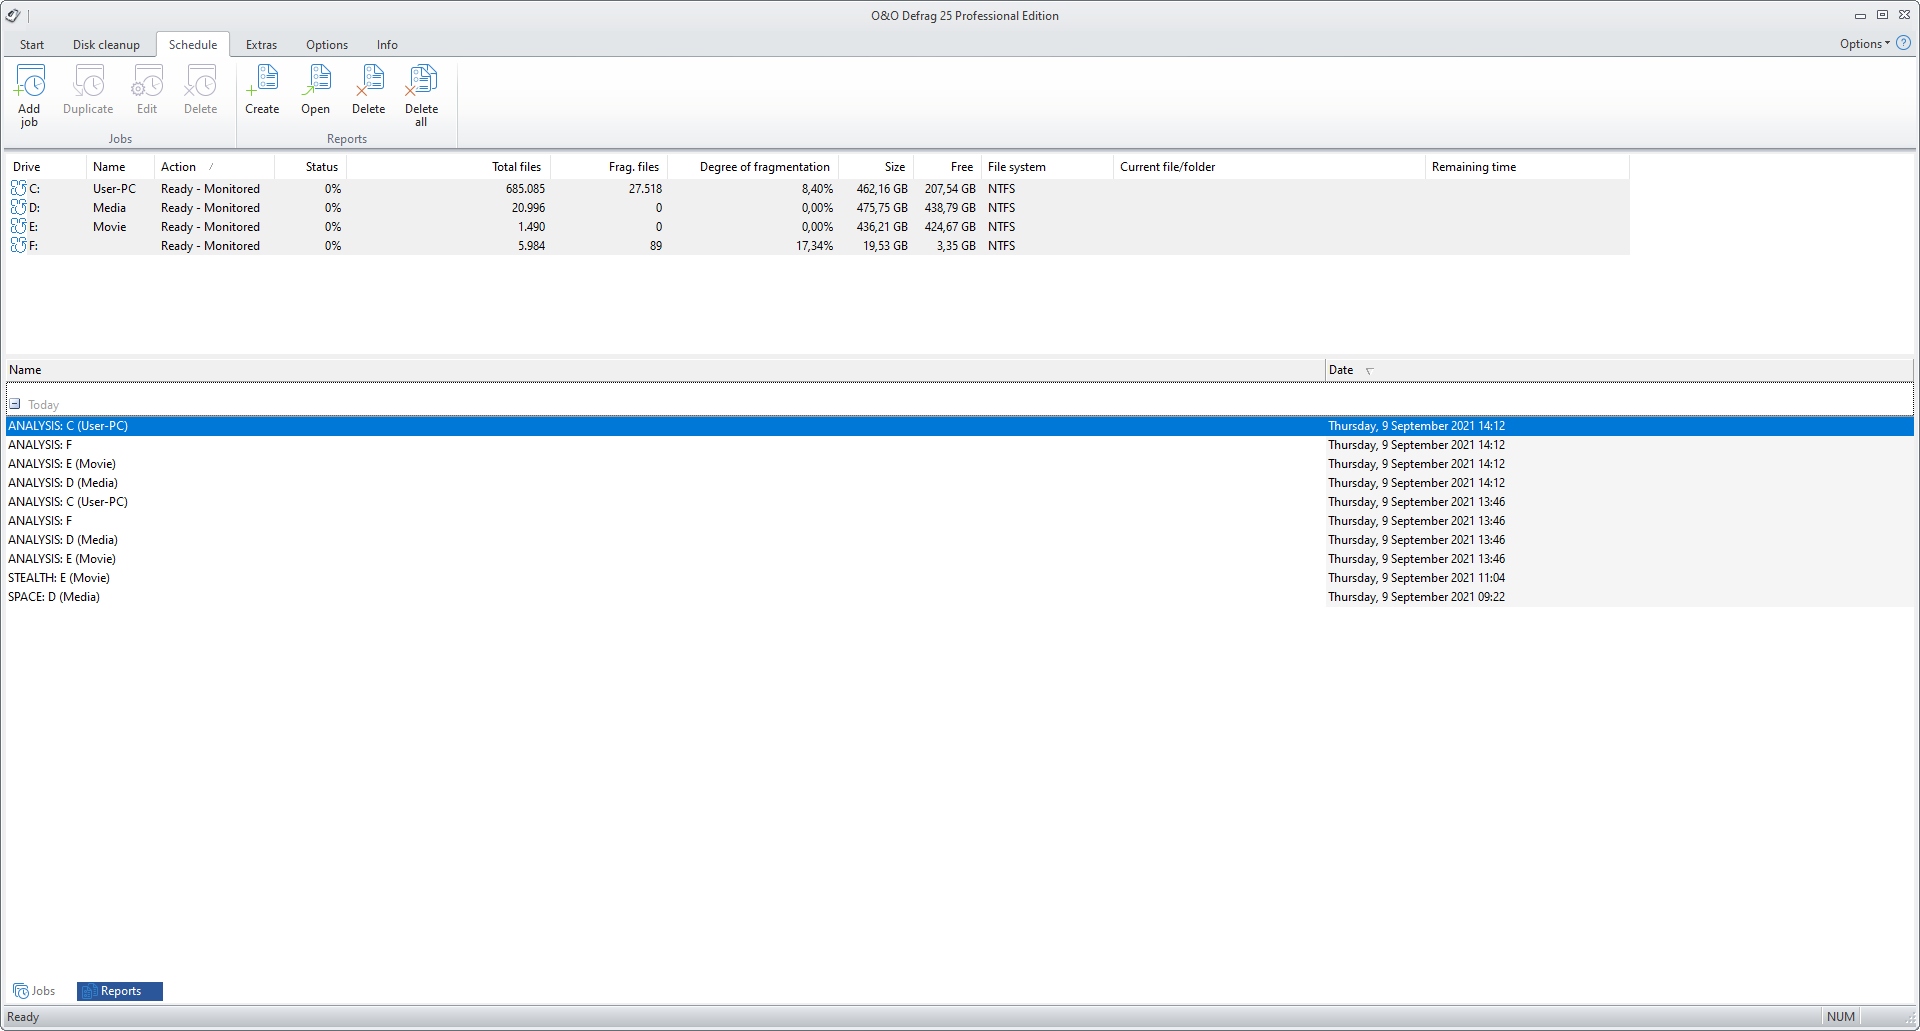Sort drives by Action column
Screen dimensions: 1920x1031
tap(214, 167)
